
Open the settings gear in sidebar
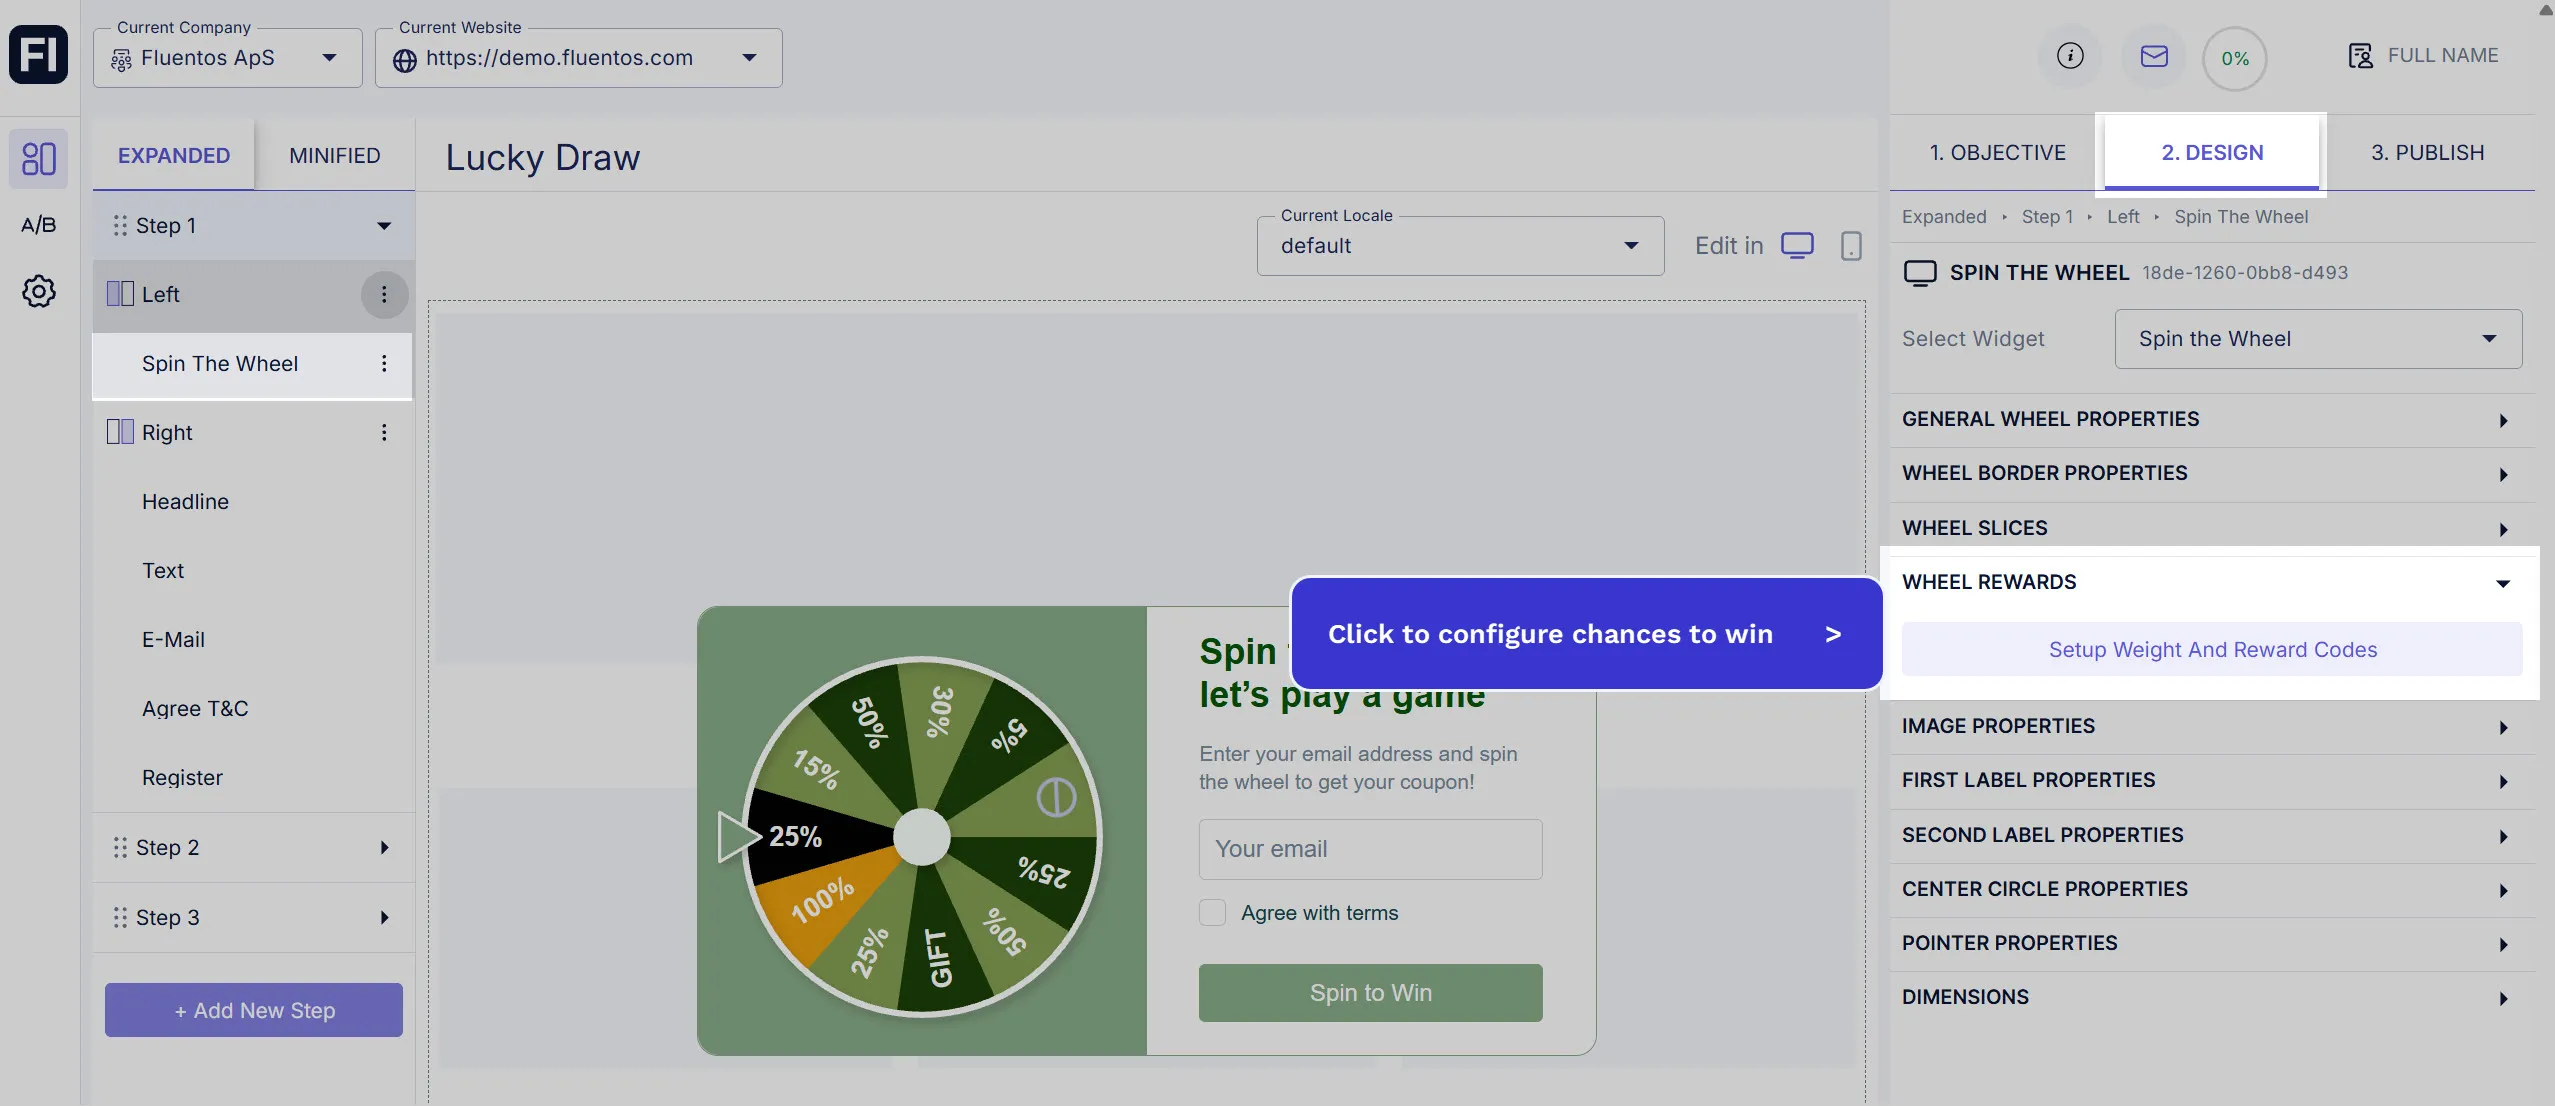point(39,291)
